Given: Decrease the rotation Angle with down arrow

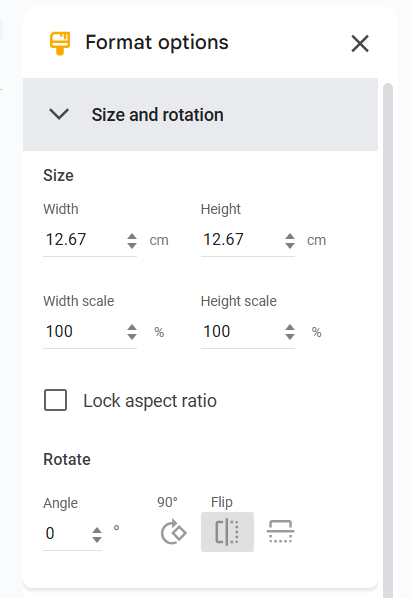Looking at the screenshot, I should pos(97,539).
